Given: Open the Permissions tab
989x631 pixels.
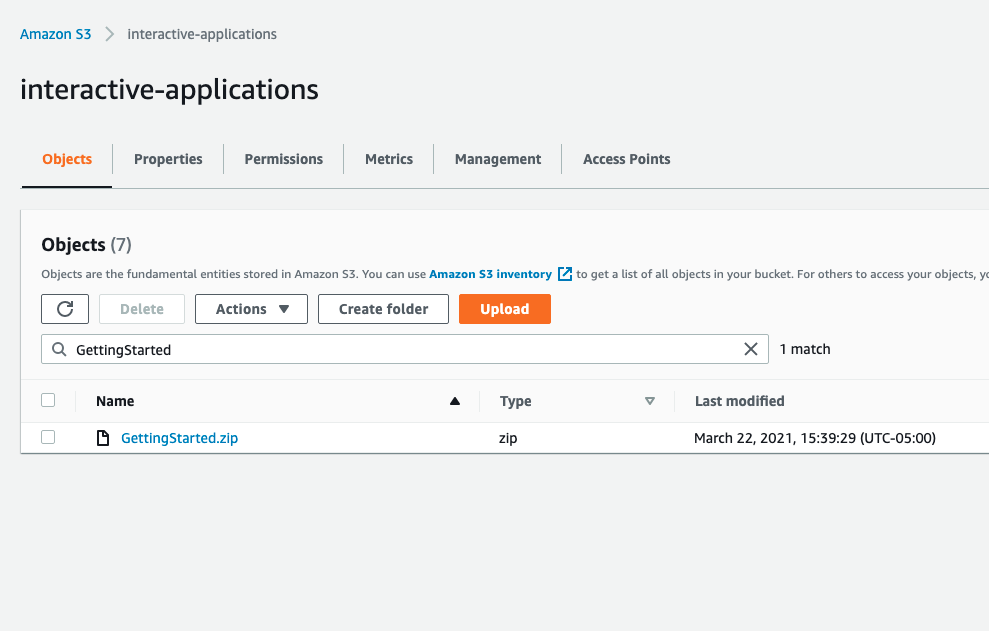Looking at the screenshot, I should [x=284, y=159].
